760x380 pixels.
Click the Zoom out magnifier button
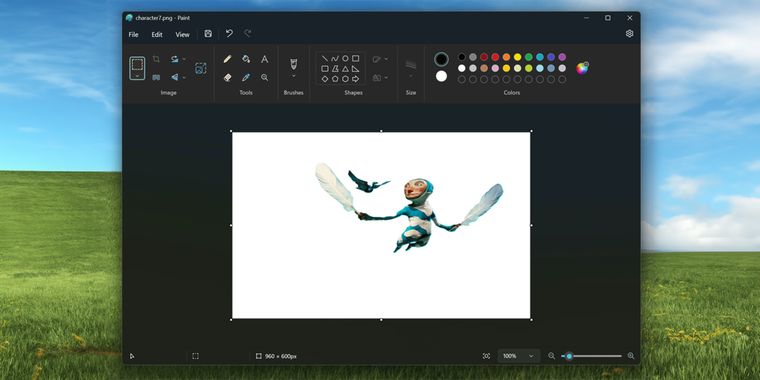click(x=552, y=356)
